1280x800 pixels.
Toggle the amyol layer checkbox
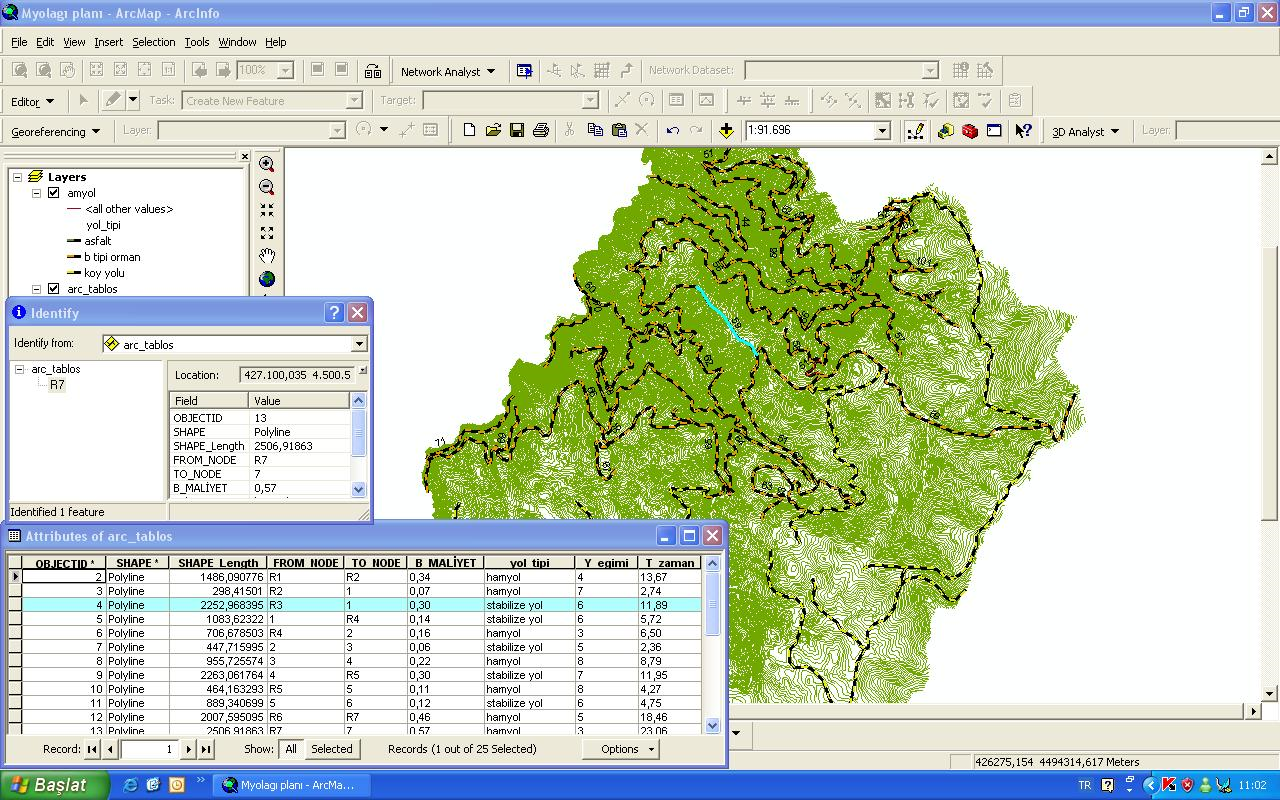(54, 193)
